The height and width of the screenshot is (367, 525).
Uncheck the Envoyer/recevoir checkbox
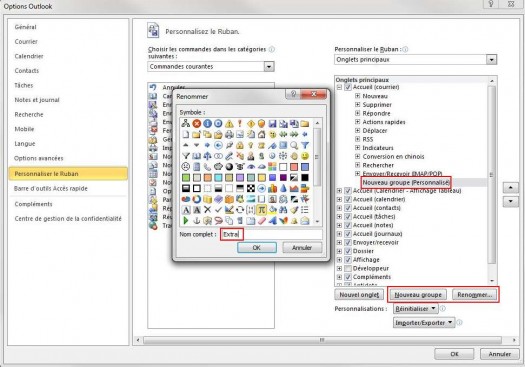pos(348,242)
